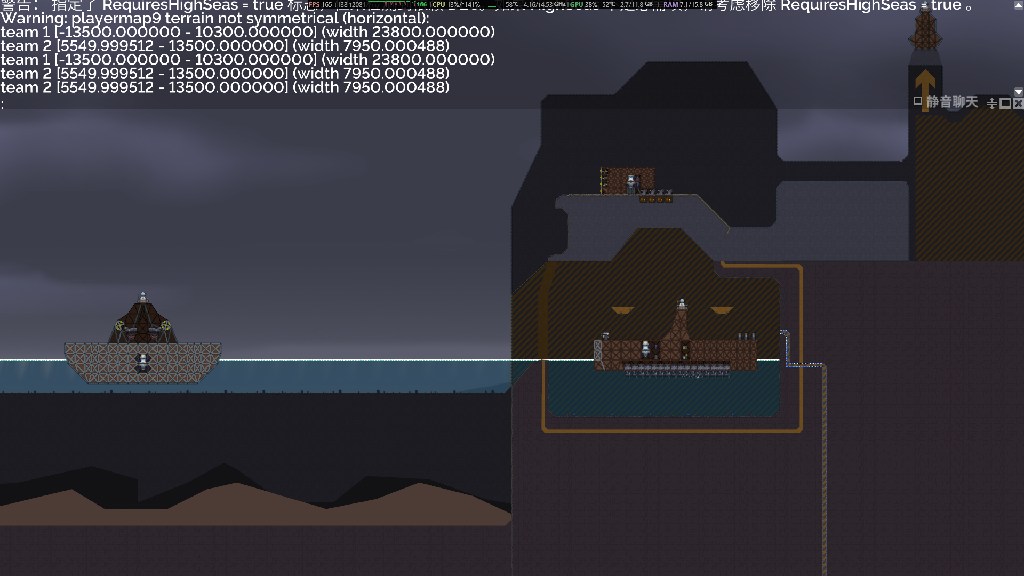
Task: Close the chat panel with X icon
Action: tap(1018, 103)
